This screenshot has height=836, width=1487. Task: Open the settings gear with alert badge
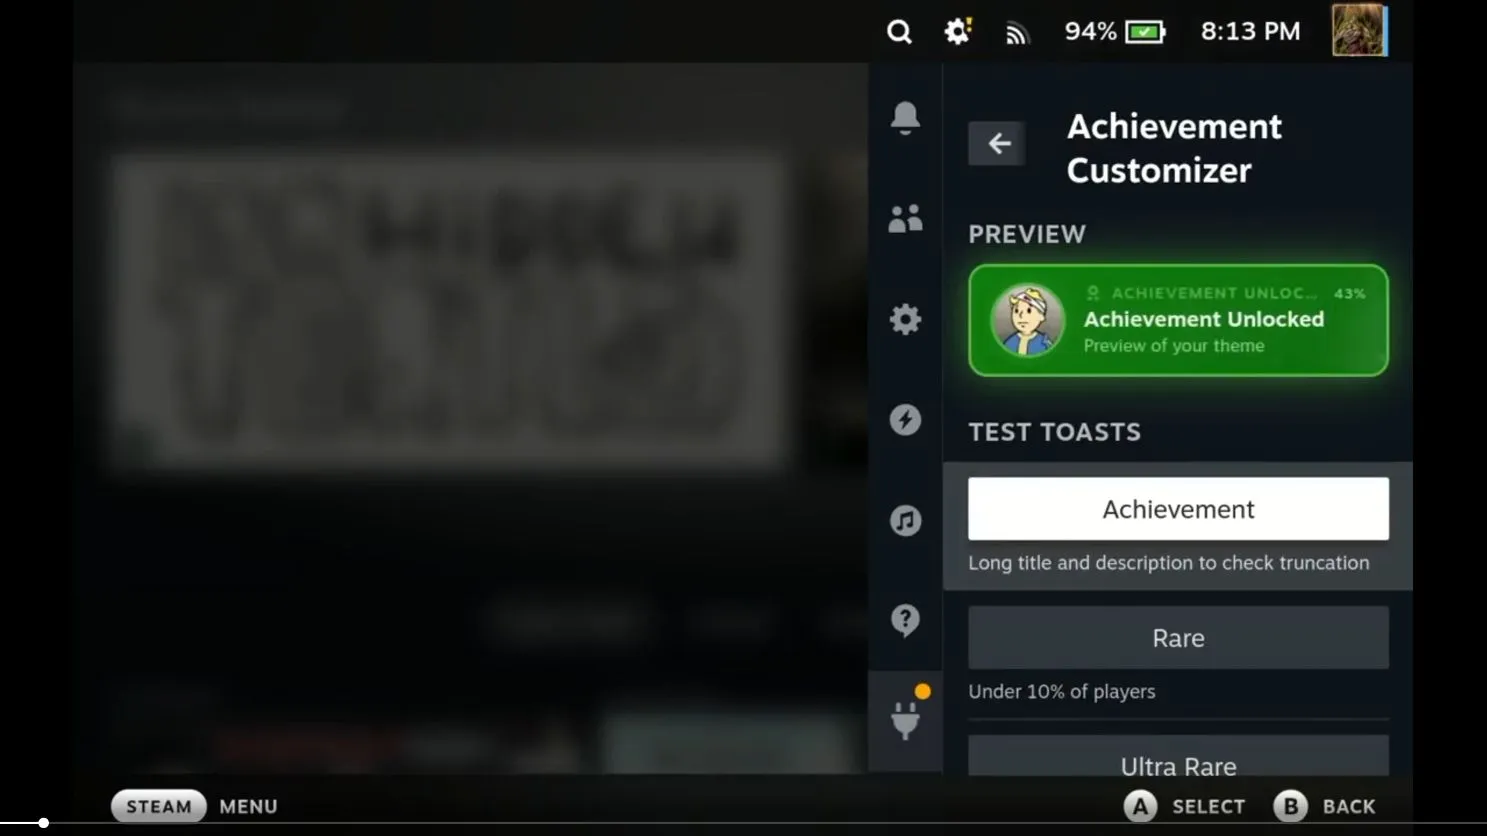(958, 32)
